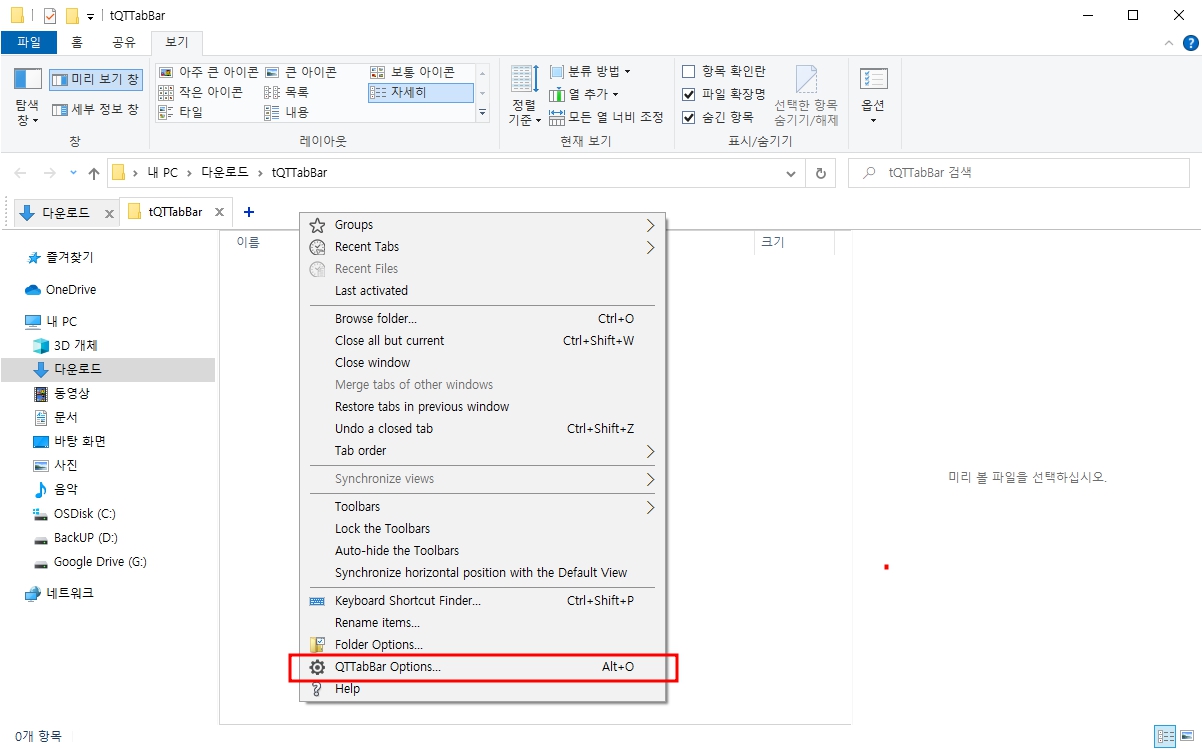Choose Synchronize horizontal position with Default View
The width and height of the screenshot is (1203, 749).
point(483,573)
